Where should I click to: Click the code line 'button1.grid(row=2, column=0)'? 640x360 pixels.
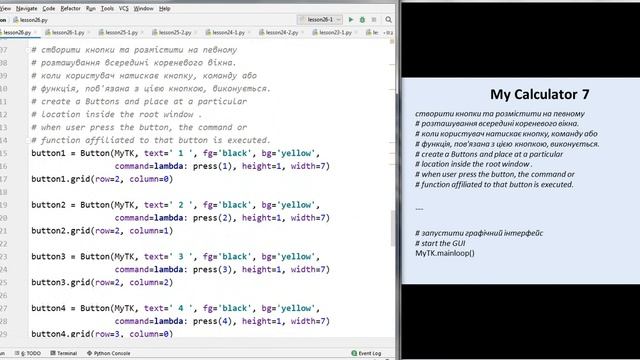click(x=102, y=179)
